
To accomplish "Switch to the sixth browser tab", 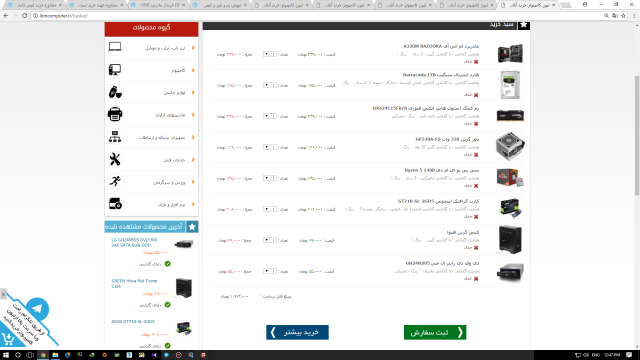I will pos(342,5).
